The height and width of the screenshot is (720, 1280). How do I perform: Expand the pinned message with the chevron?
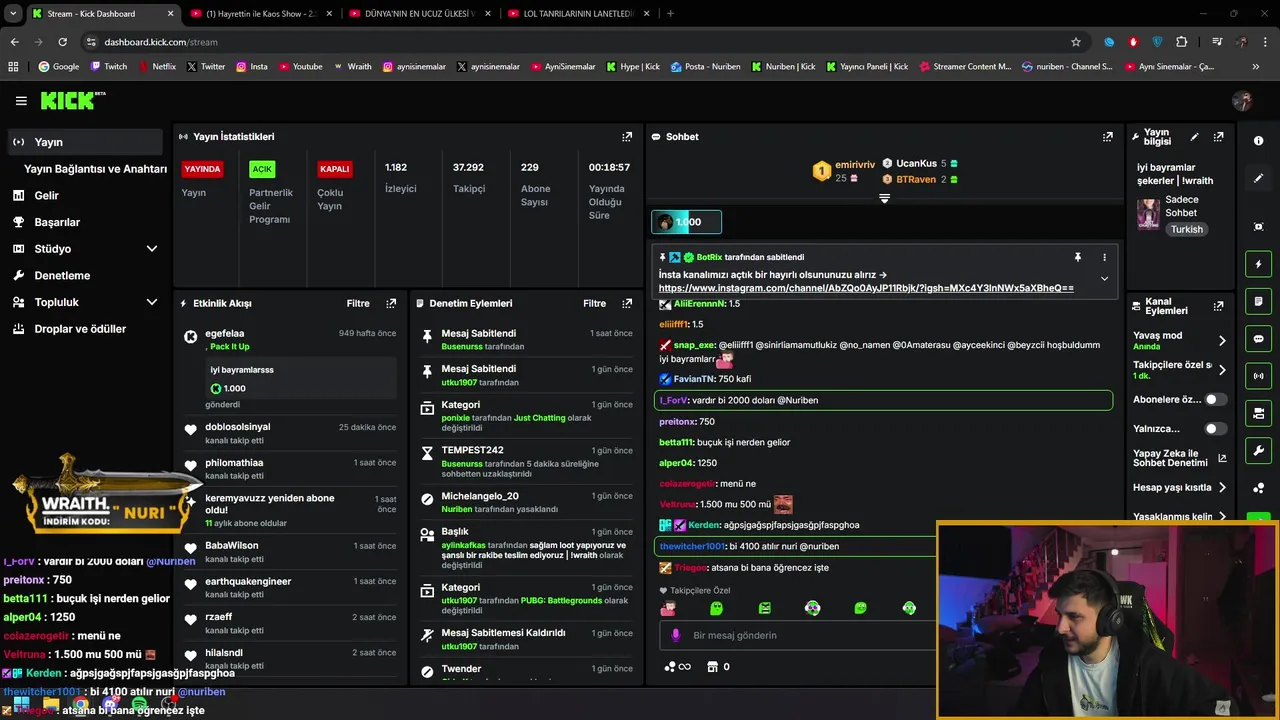(x=1104, y=279)
